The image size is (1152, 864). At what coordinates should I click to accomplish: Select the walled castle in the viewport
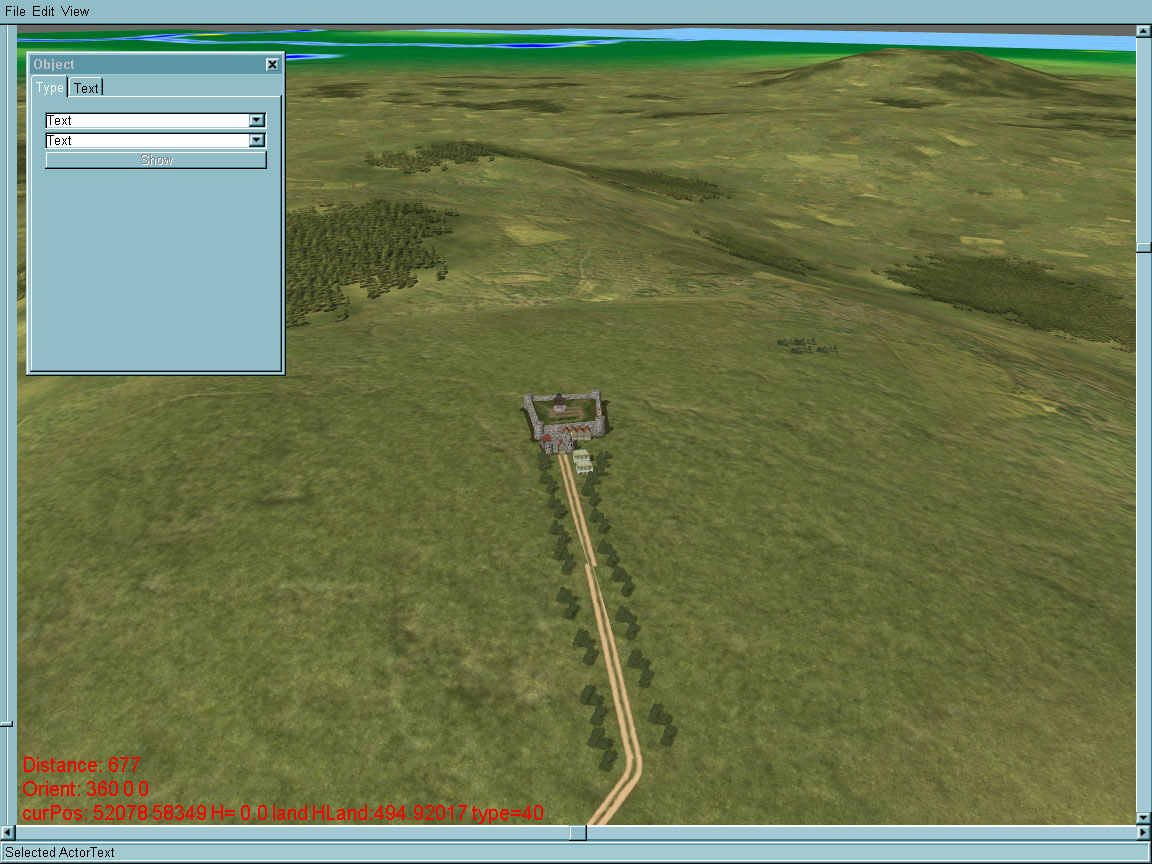[x=565, y=418]
